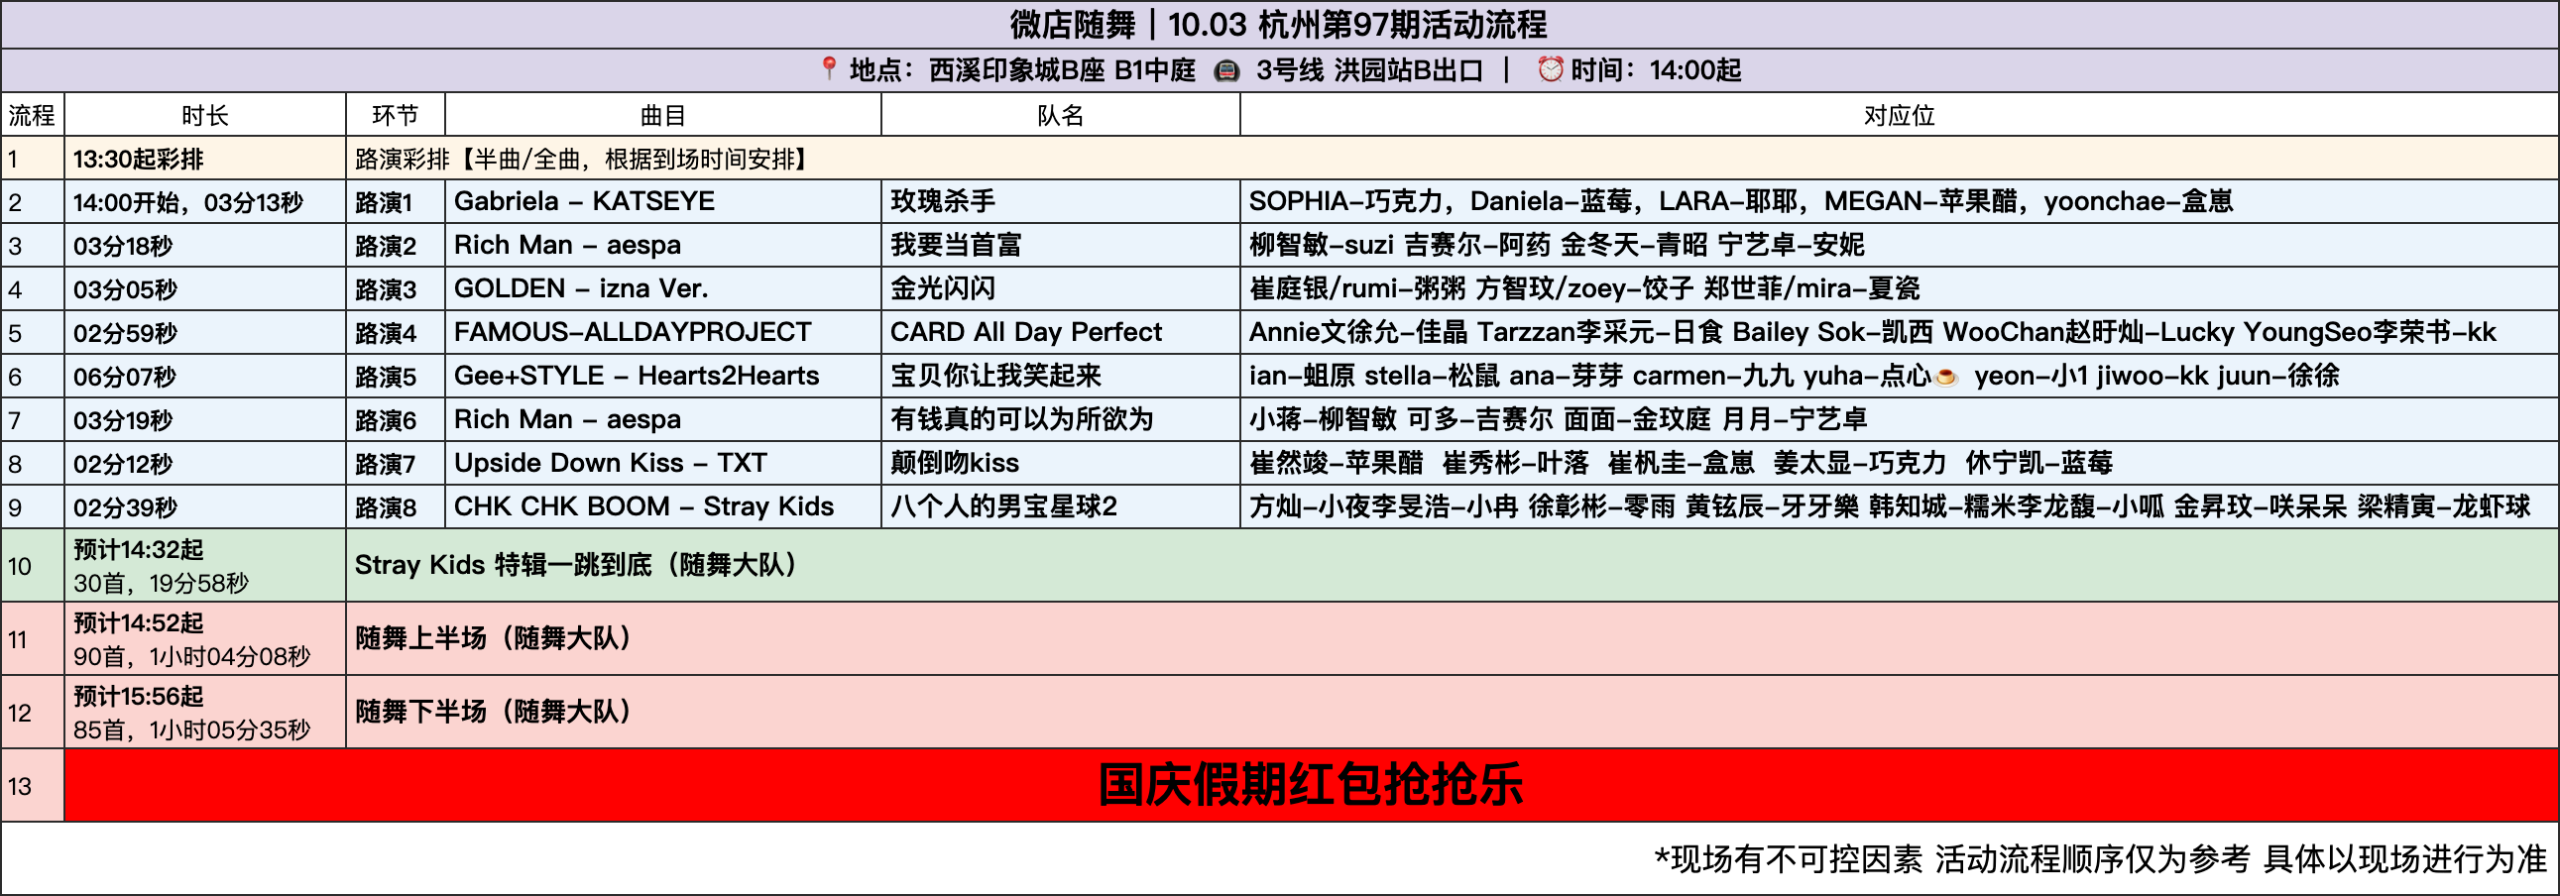
Task: Click the pudding emoji after yuha-点心
Action: point(1946,377)
